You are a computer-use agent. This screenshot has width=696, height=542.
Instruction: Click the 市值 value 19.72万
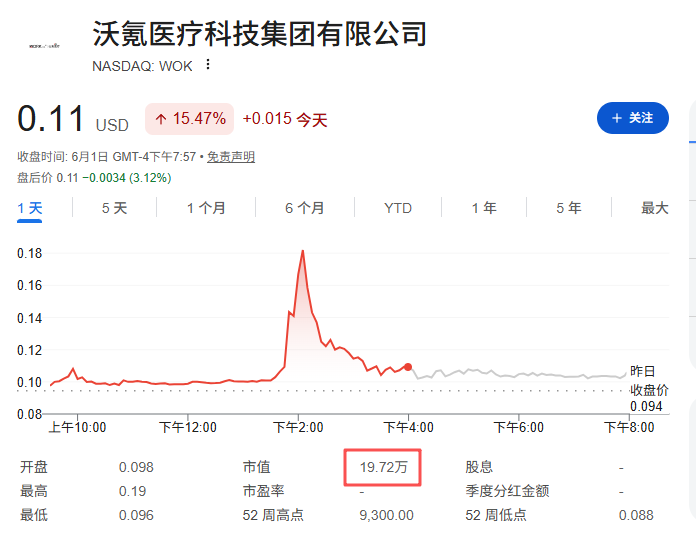tap(384, 467)
